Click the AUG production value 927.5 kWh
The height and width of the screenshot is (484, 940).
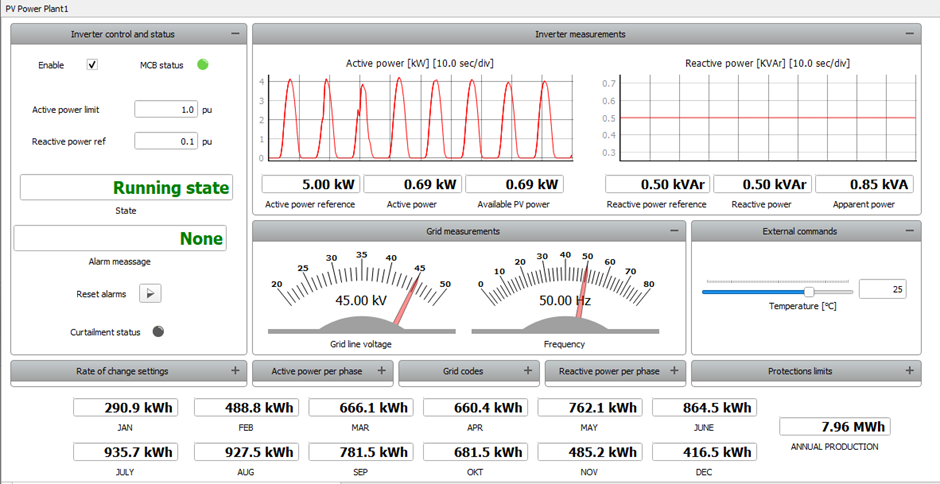[x=246, y=452]
